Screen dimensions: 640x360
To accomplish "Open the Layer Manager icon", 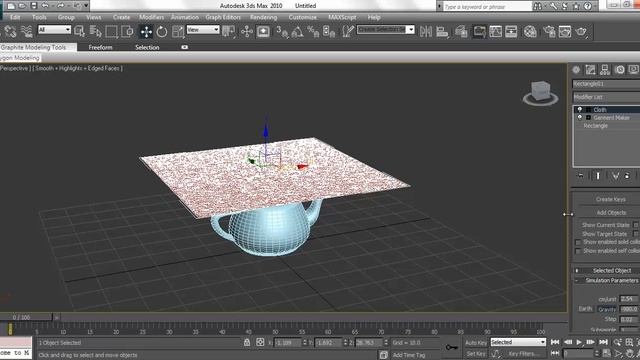I will click(x=461, y=31).
